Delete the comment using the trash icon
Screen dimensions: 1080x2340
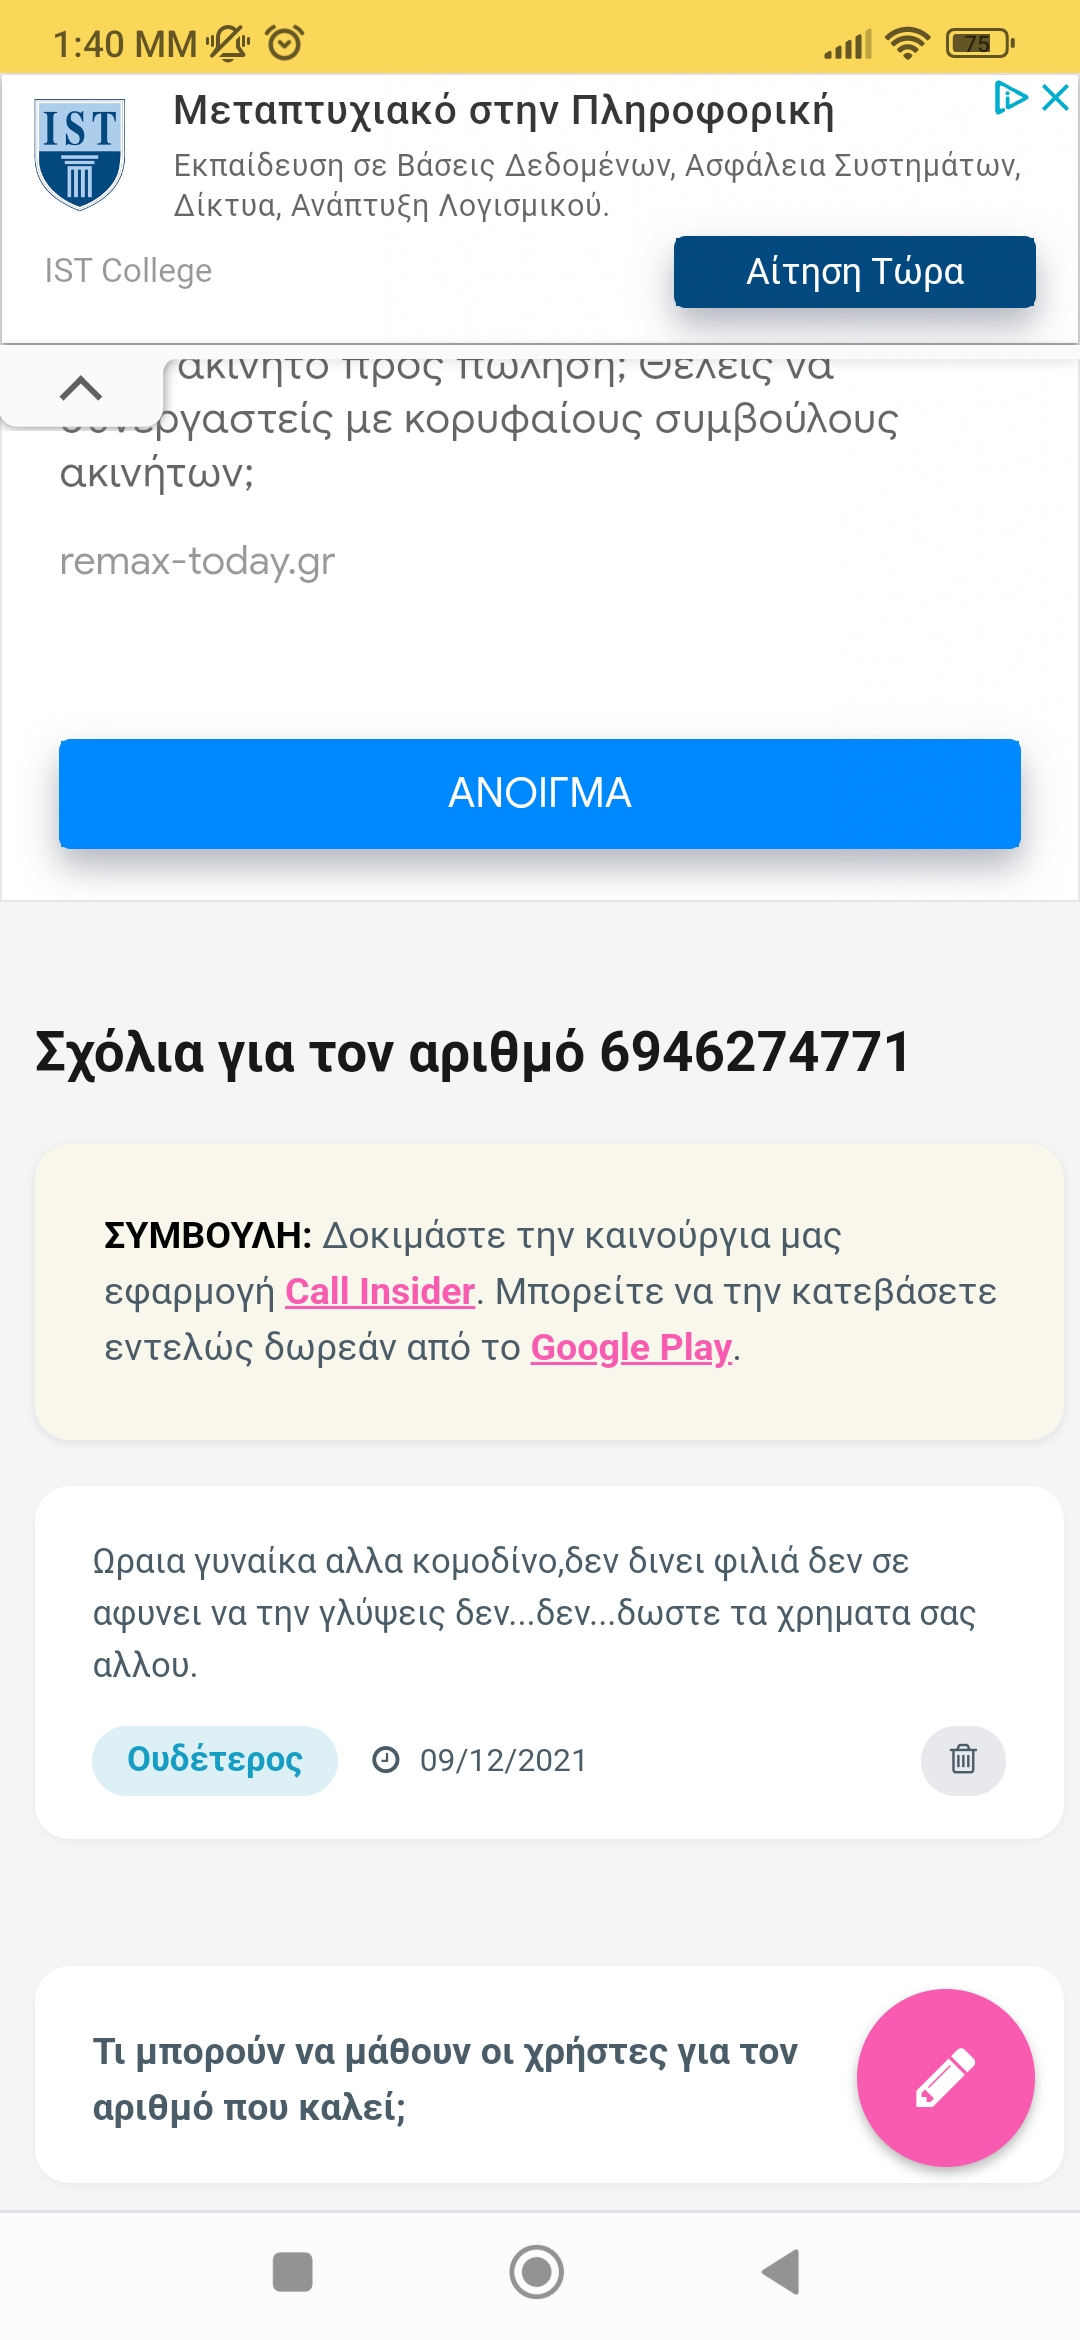coord(963,1759)
